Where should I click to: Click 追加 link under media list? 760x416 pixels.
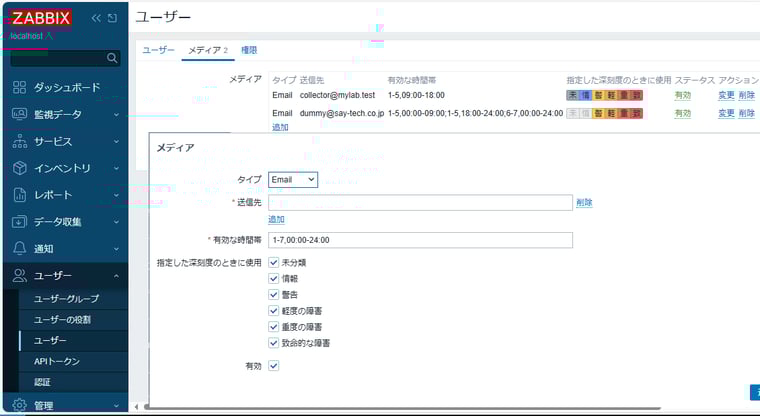280,127
